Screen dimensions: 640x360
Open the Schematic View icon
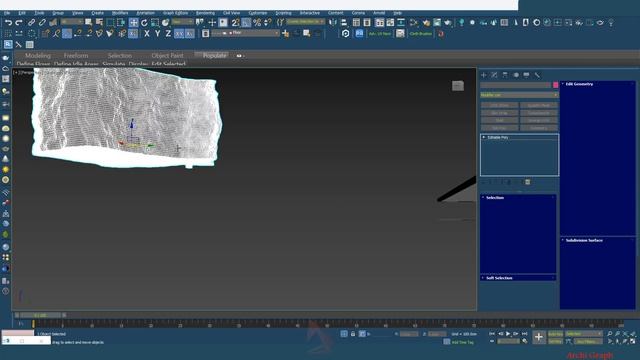[x=401, y=23]
